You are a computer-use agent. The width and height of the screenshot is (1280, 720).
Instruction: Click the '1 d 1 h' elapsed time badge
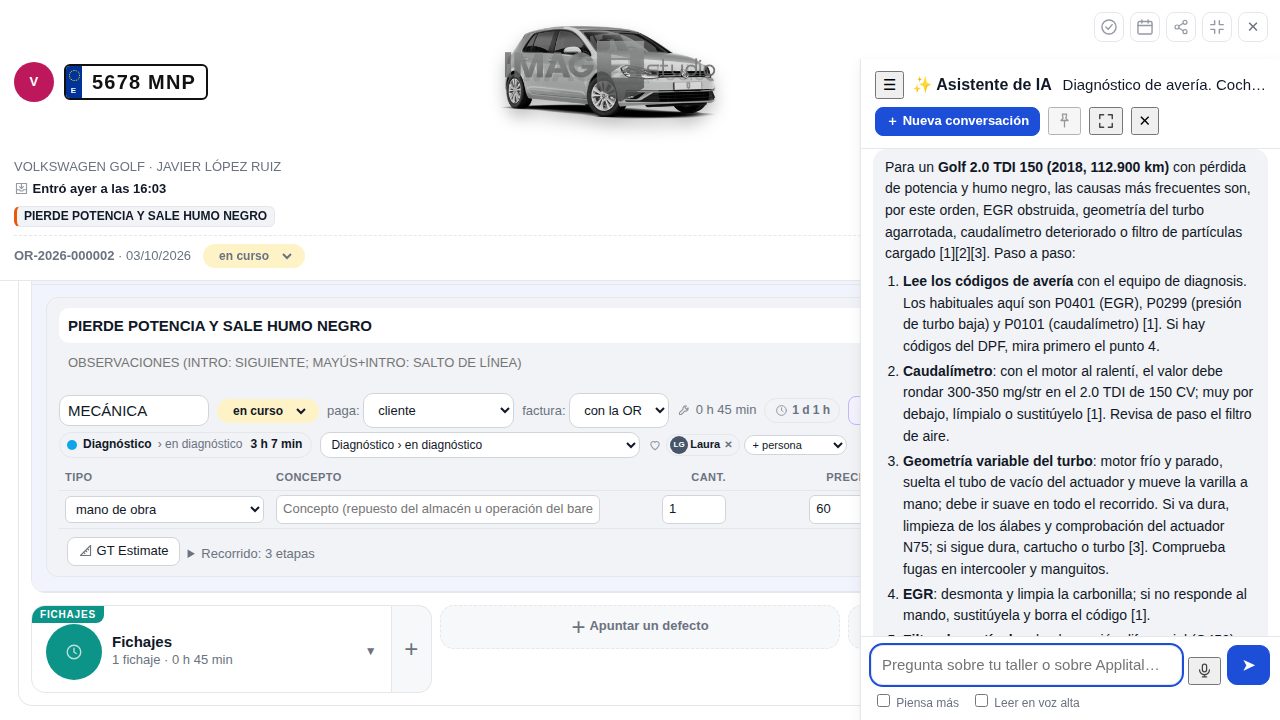tap(803, 410)
